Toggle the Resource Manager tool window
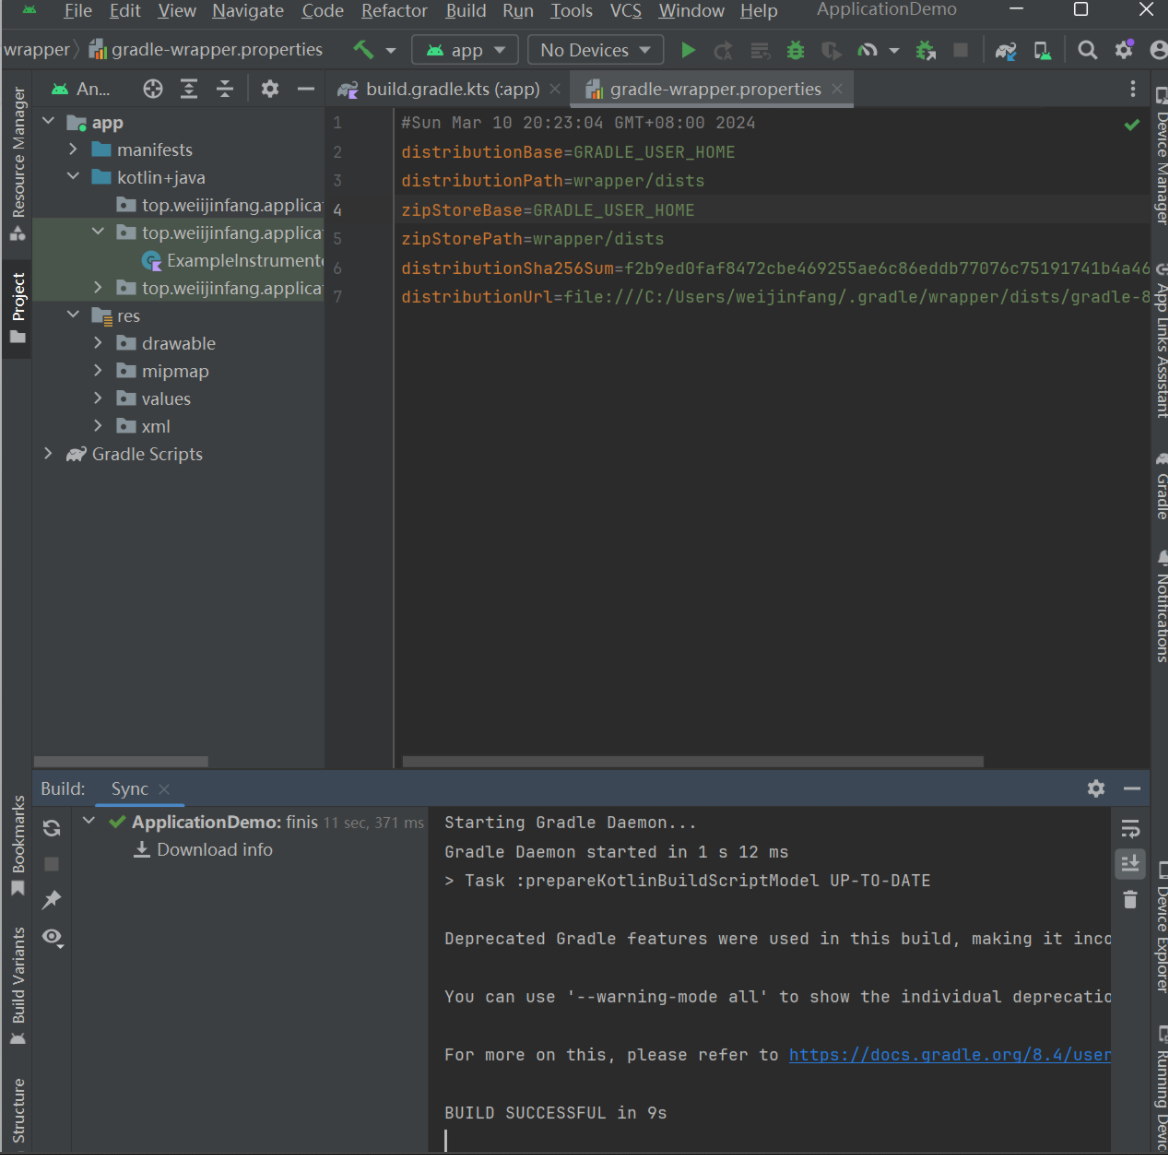Screen dimensions: 1168x1155 pos(17,164)
